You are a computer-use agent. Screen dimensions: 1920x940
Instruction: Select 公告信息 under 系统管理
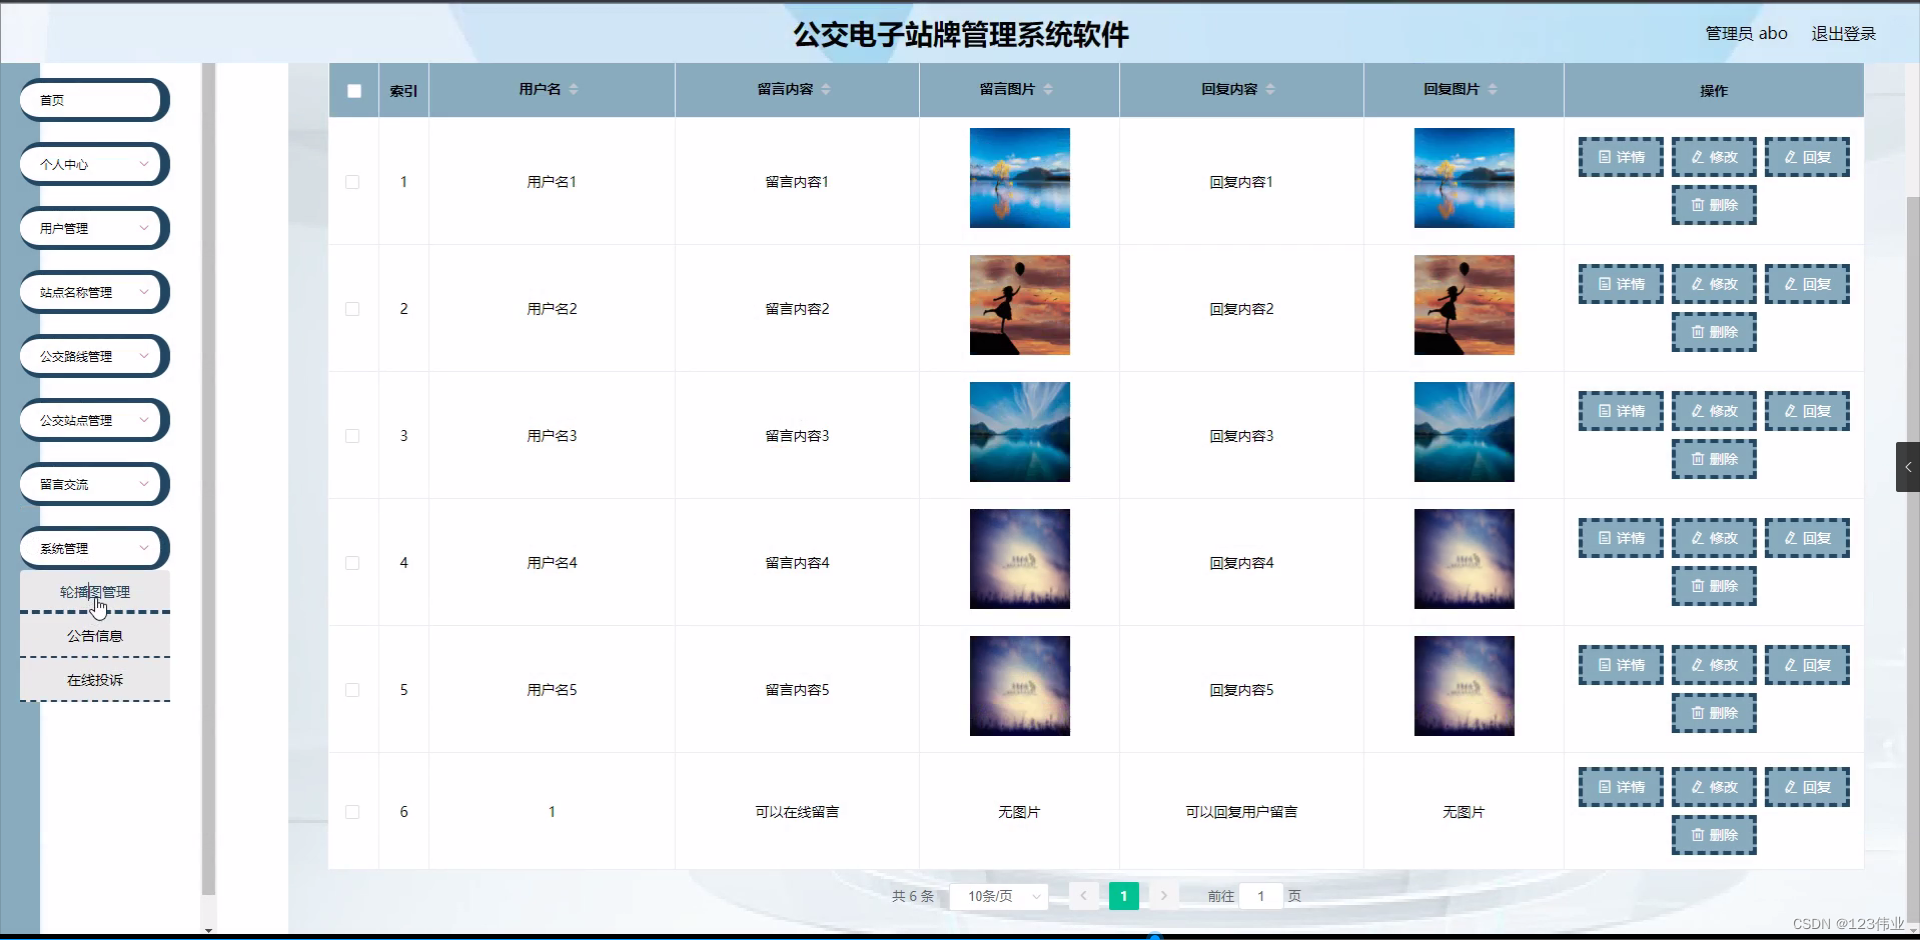tap(95, 635)
